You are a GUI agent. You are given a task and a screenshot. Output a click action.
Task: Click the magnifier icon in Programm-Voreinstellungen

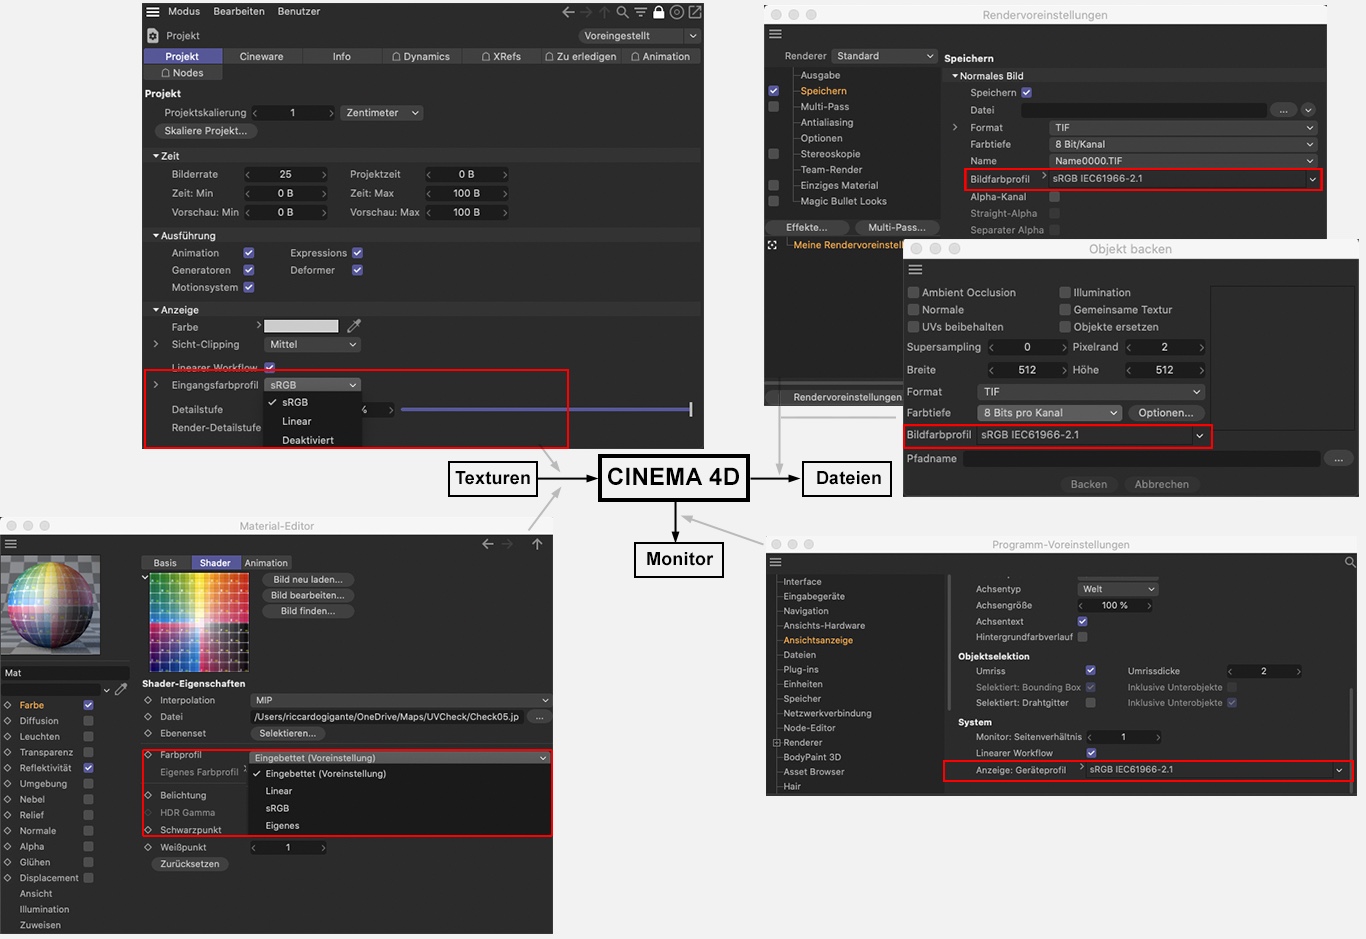pos(1350,562)
